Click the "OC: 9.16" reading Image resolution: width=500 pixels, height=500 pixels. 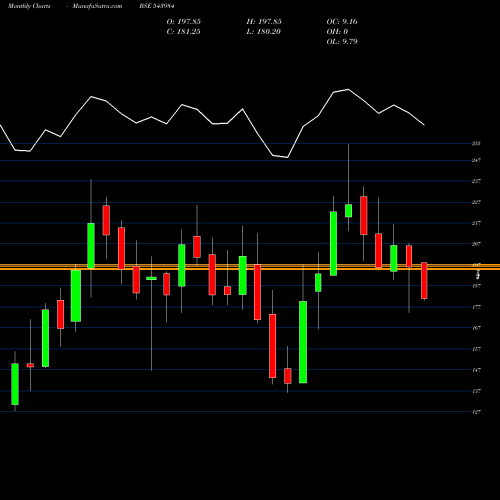342,22
